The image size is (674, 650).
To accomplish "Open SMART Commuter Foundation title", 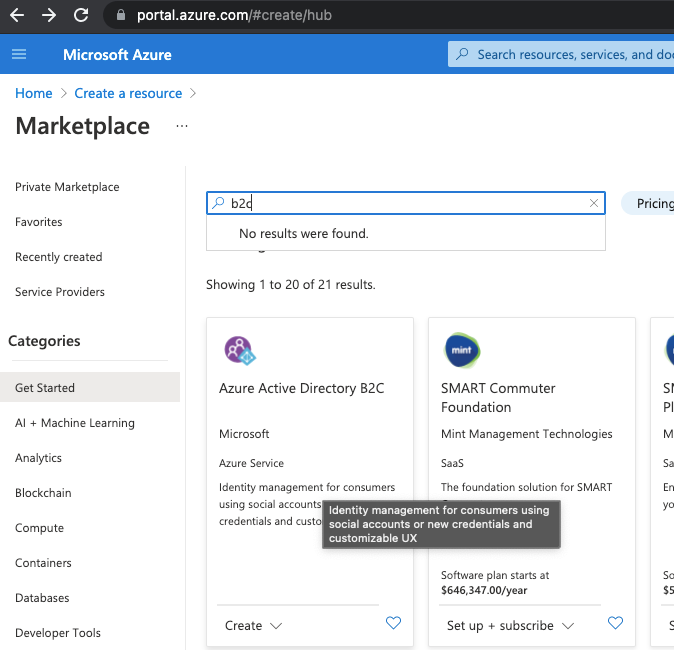I will 498,398.
